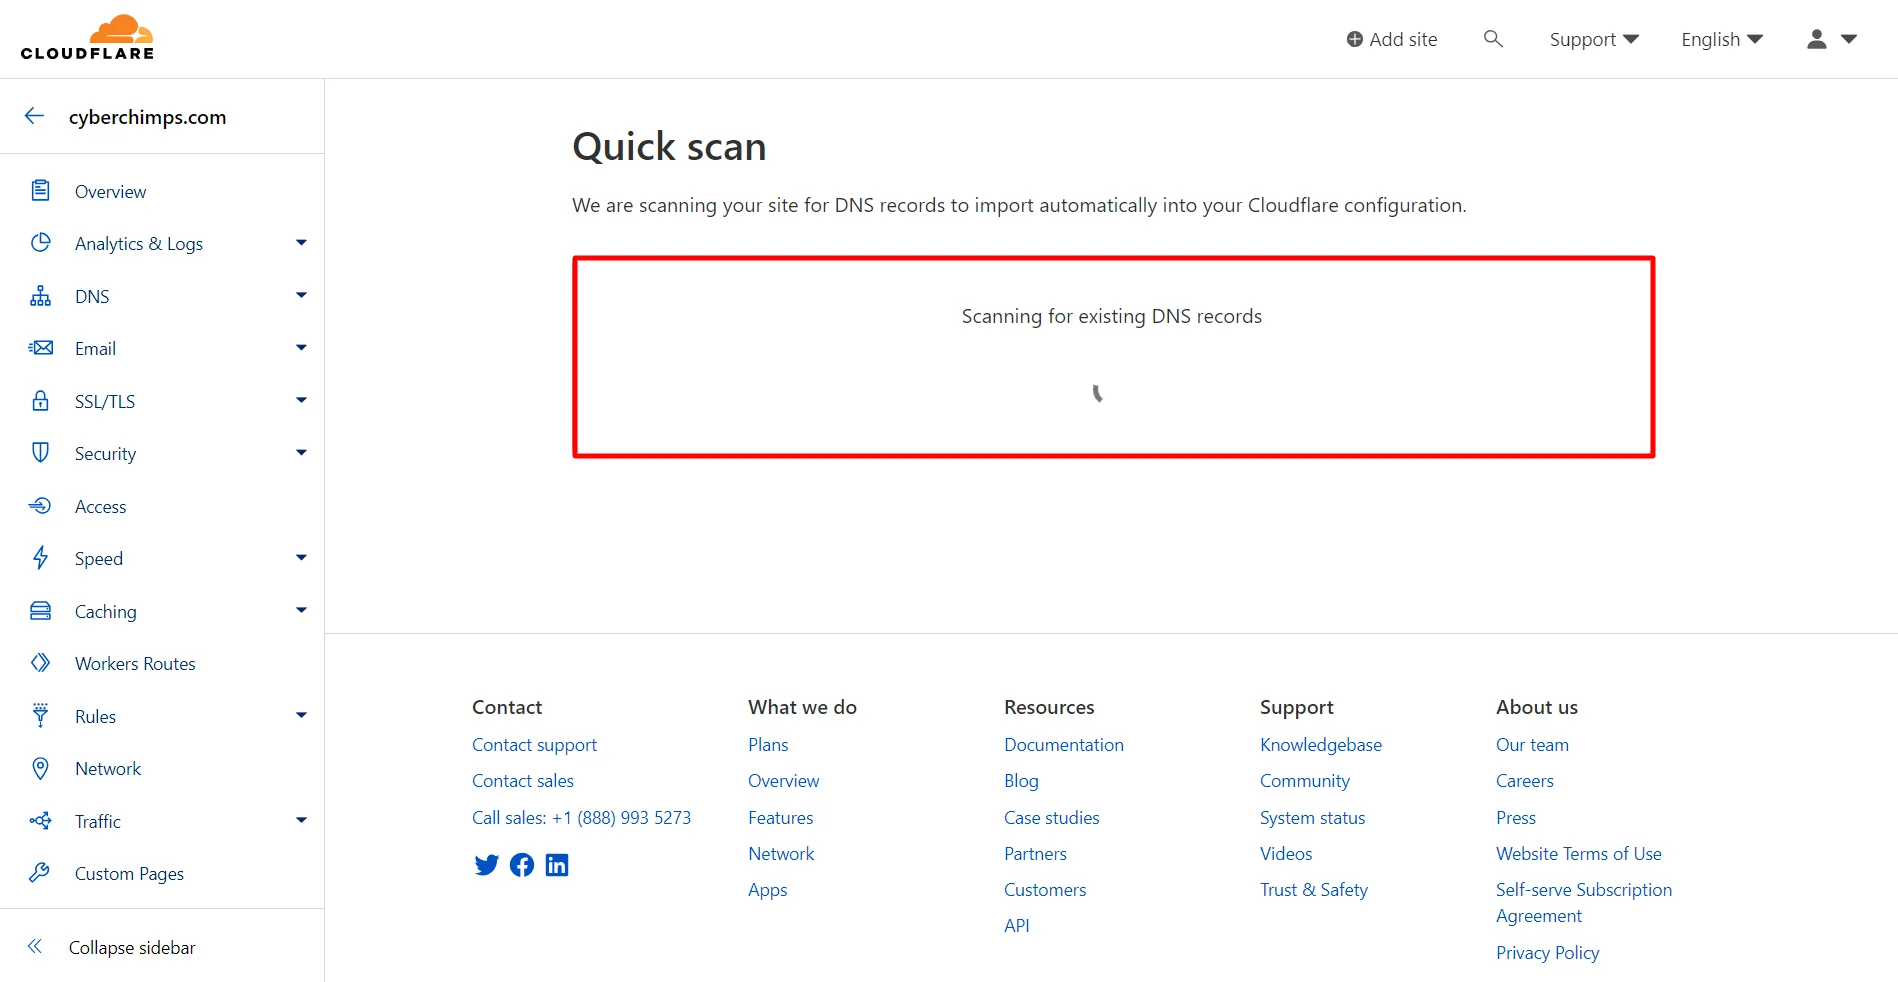Open the Documentation footer link
Image resolution: width=1898 pixels, height=982 pixels.
click(x=1064, y=745)
